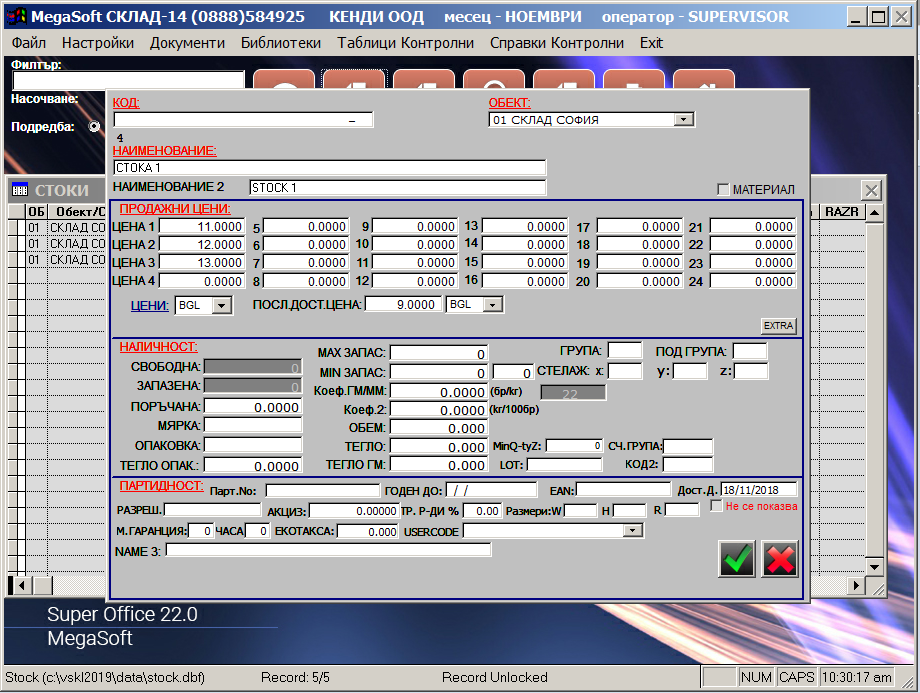The width and height of the screenshot is (920, 693).
Task: Enable the МАТЕРИАЛ checkbox
Action: pos(723,190)
